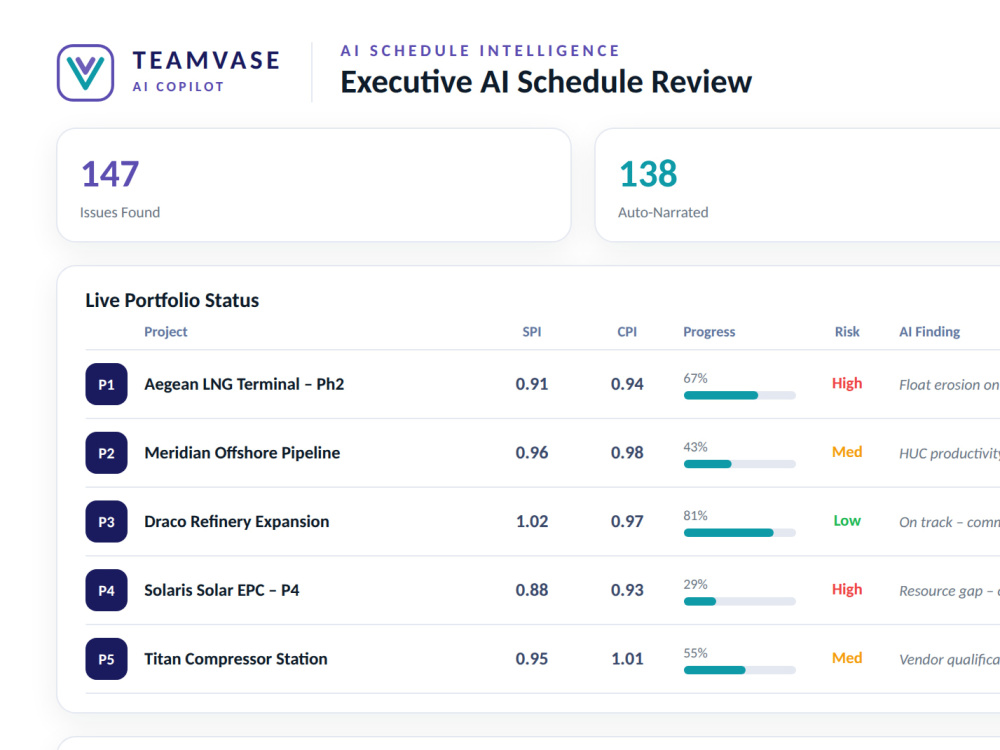The image size is (1000, 750).
Task: Click the SPI column header
Action: [x=532, y=332]
